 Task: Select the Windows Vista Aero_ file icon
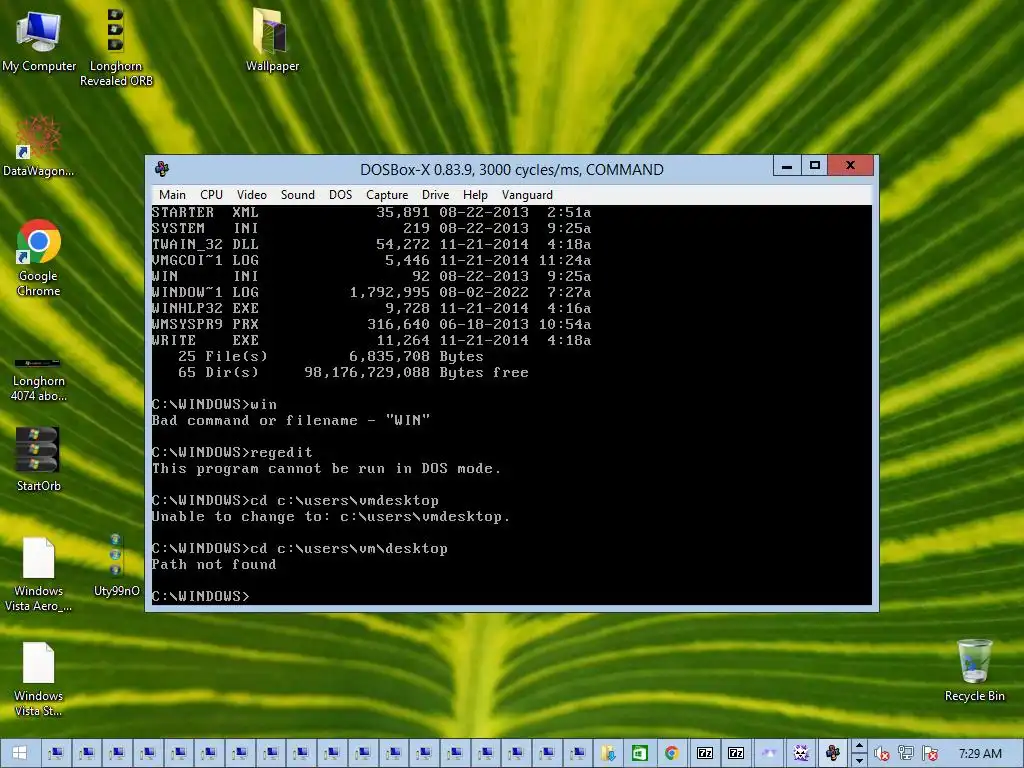pyautogui.click(x=39, y=573)
